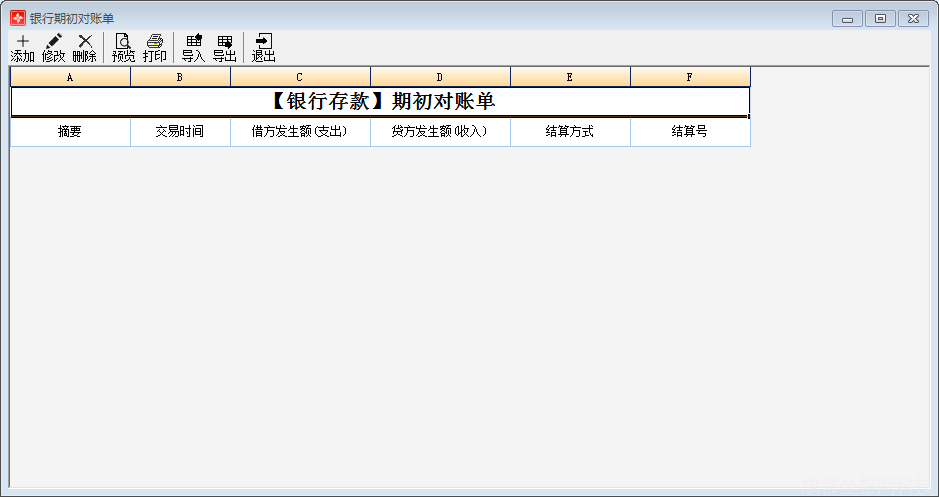Select the 结算号 header cell
Screen dimensions: 939x497
(x=690, y=132)
